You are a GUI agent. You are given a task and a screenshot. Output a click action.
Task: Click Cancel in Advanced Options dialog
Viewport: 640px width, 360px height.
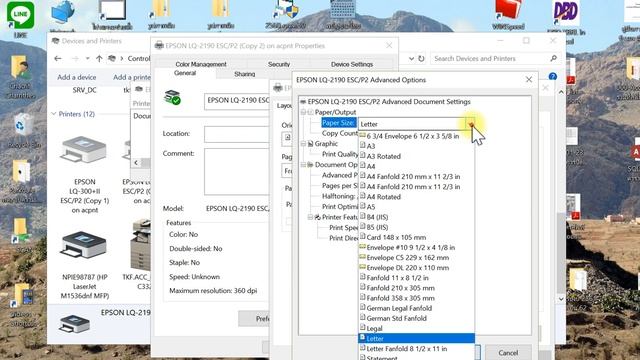coord(508,352)
